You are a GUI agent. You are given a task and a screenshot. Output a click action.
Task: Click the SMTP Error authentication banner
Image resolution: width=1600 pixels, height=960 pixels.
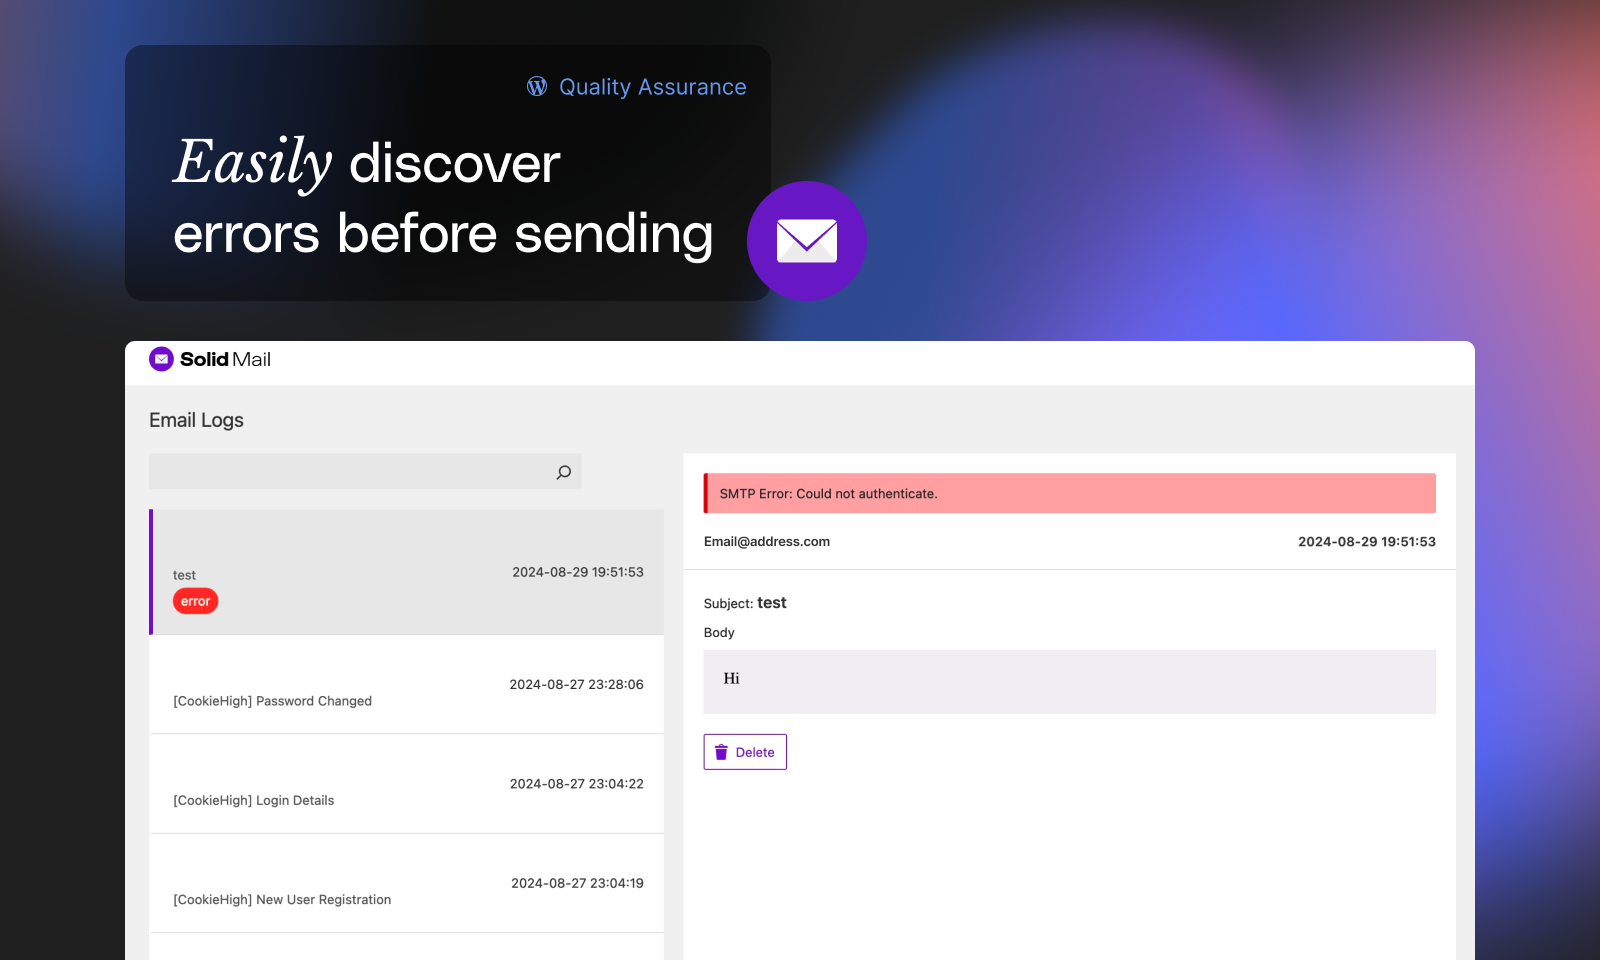tap(1069, 494)
